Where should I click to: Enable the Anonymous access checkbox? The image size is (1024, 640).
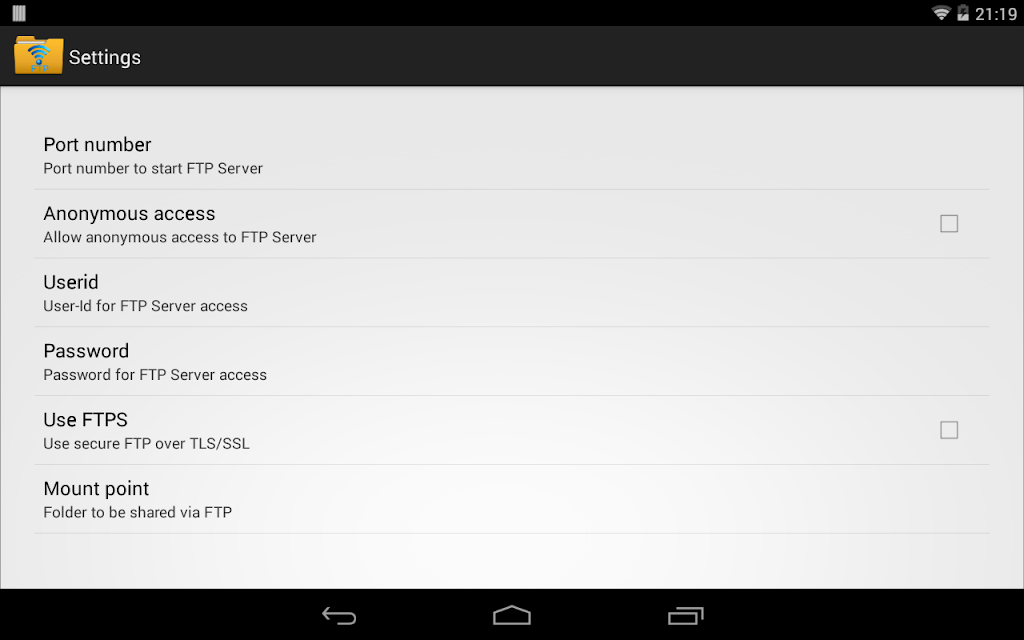(949, 224)
